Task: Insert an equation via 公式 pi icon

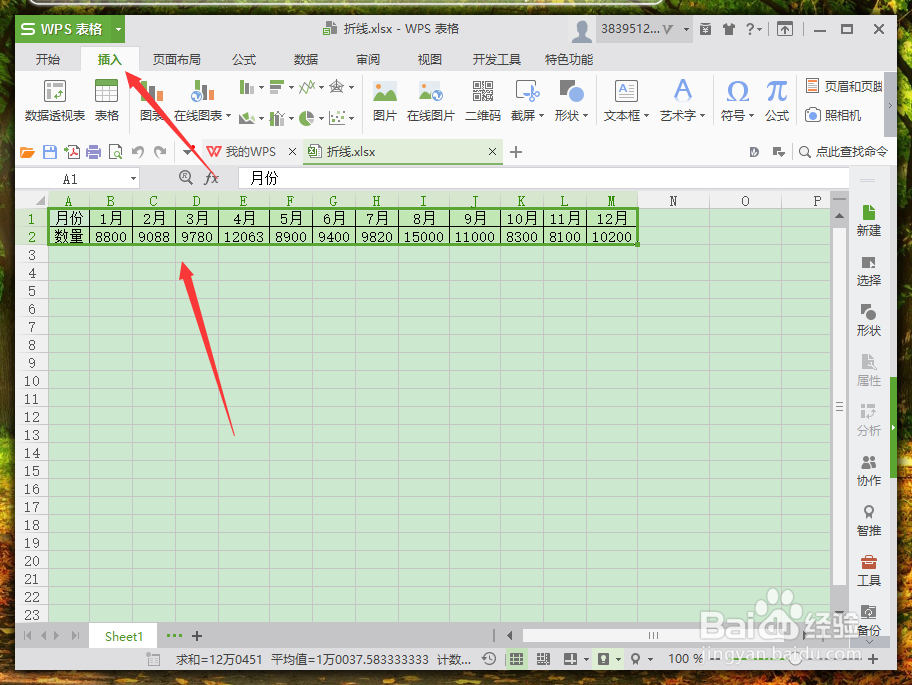Action: coord(777,101)
